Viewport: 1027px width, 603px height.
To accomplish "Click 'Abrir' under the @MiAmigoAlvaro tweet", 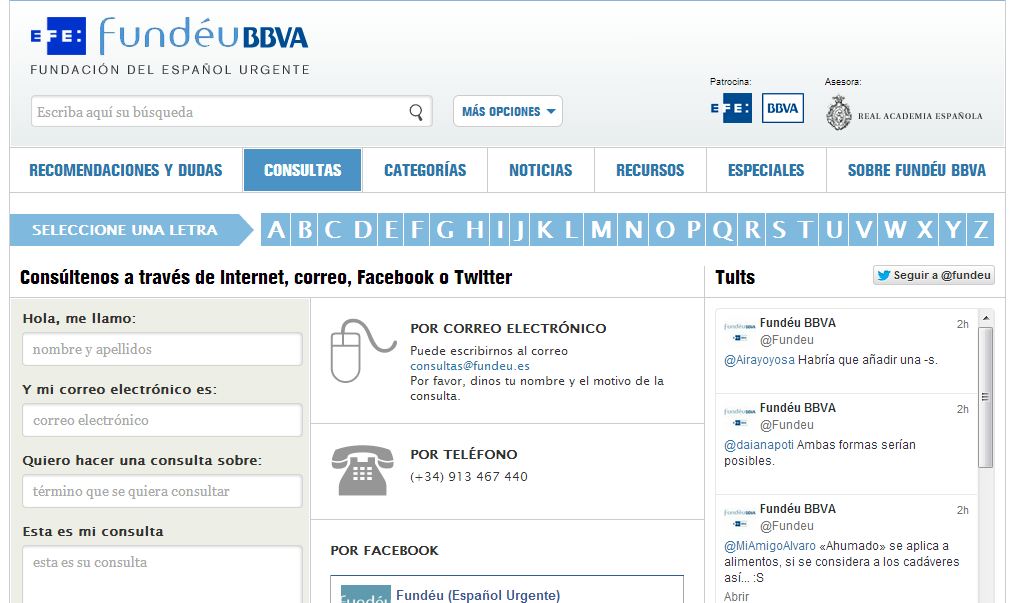I will 736,596.
